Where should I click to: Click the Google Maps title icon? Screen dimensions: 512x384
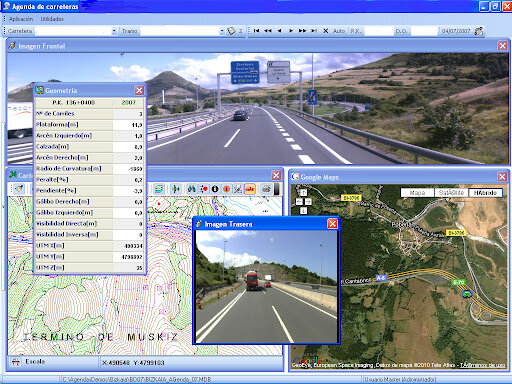[x=295, y=177]
